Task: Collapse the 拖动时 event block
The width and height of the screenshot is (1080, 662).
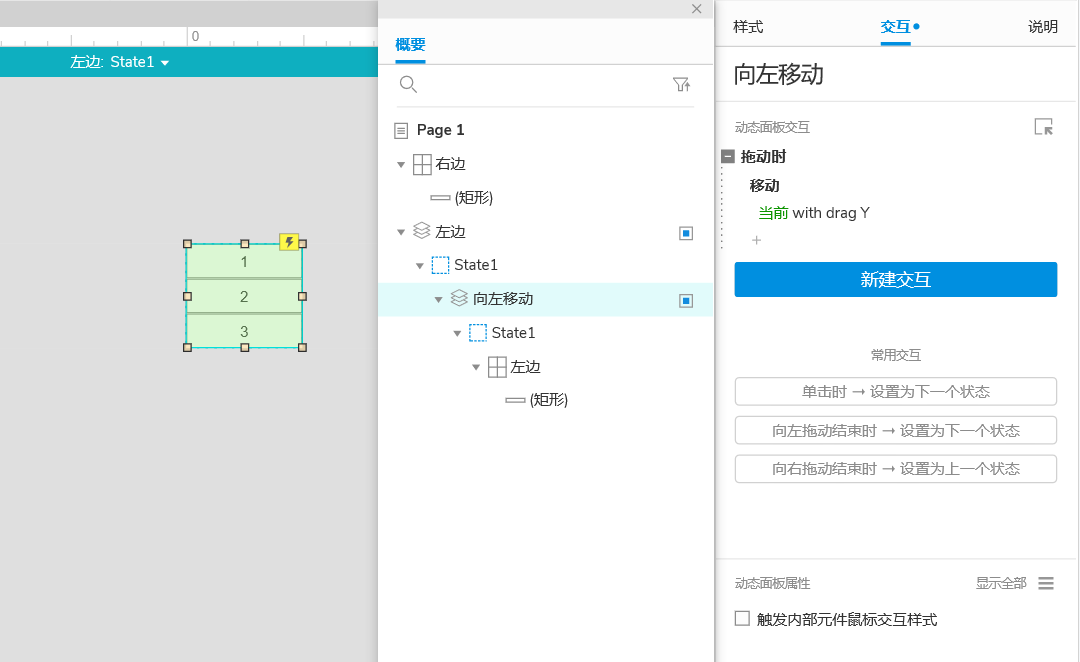Action: pos(727,156)
